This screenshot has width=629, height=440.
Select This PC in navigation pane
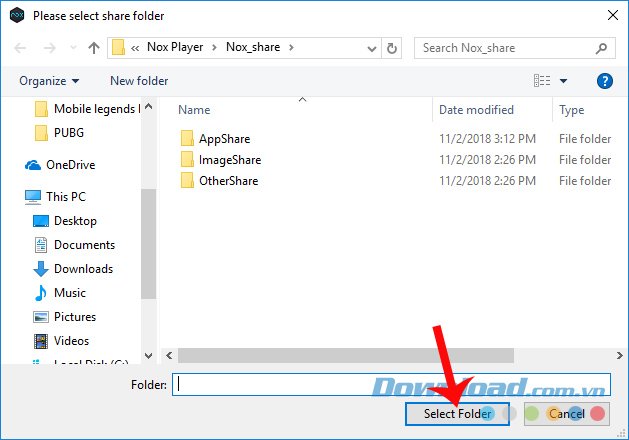click(x=66, y=197)
